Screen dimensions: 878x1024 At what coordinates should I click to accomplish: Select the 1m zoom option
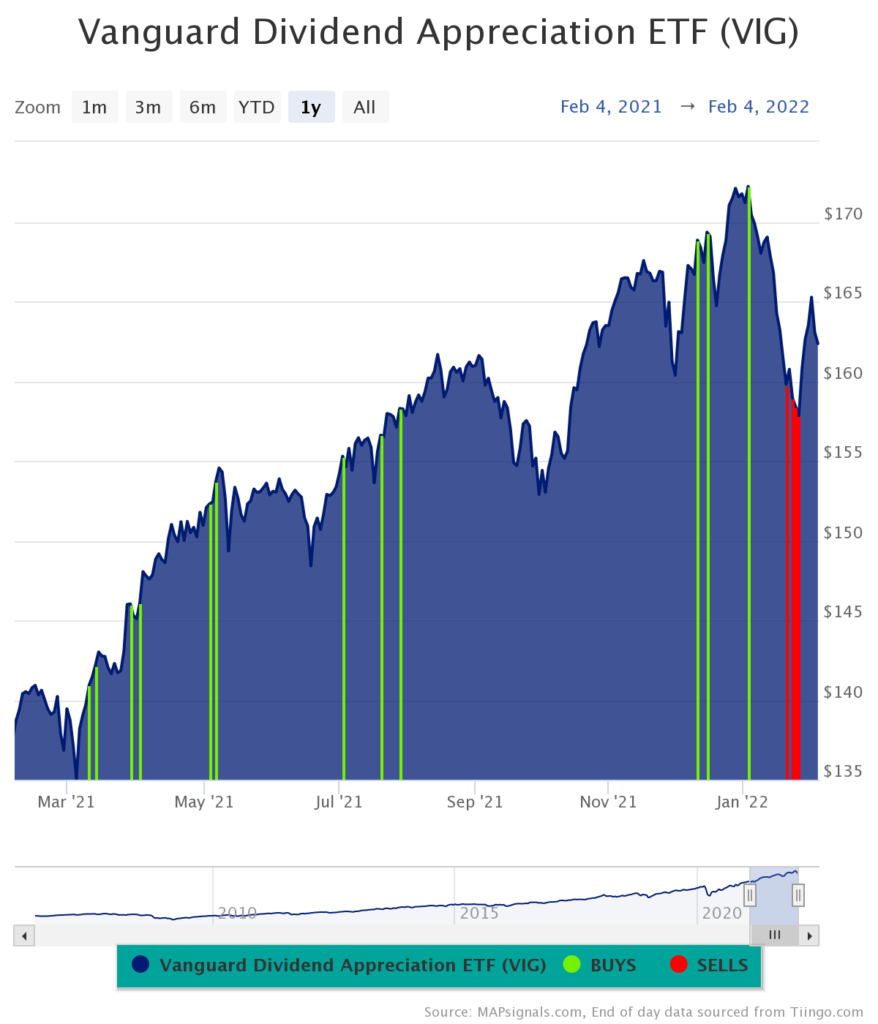95,107
